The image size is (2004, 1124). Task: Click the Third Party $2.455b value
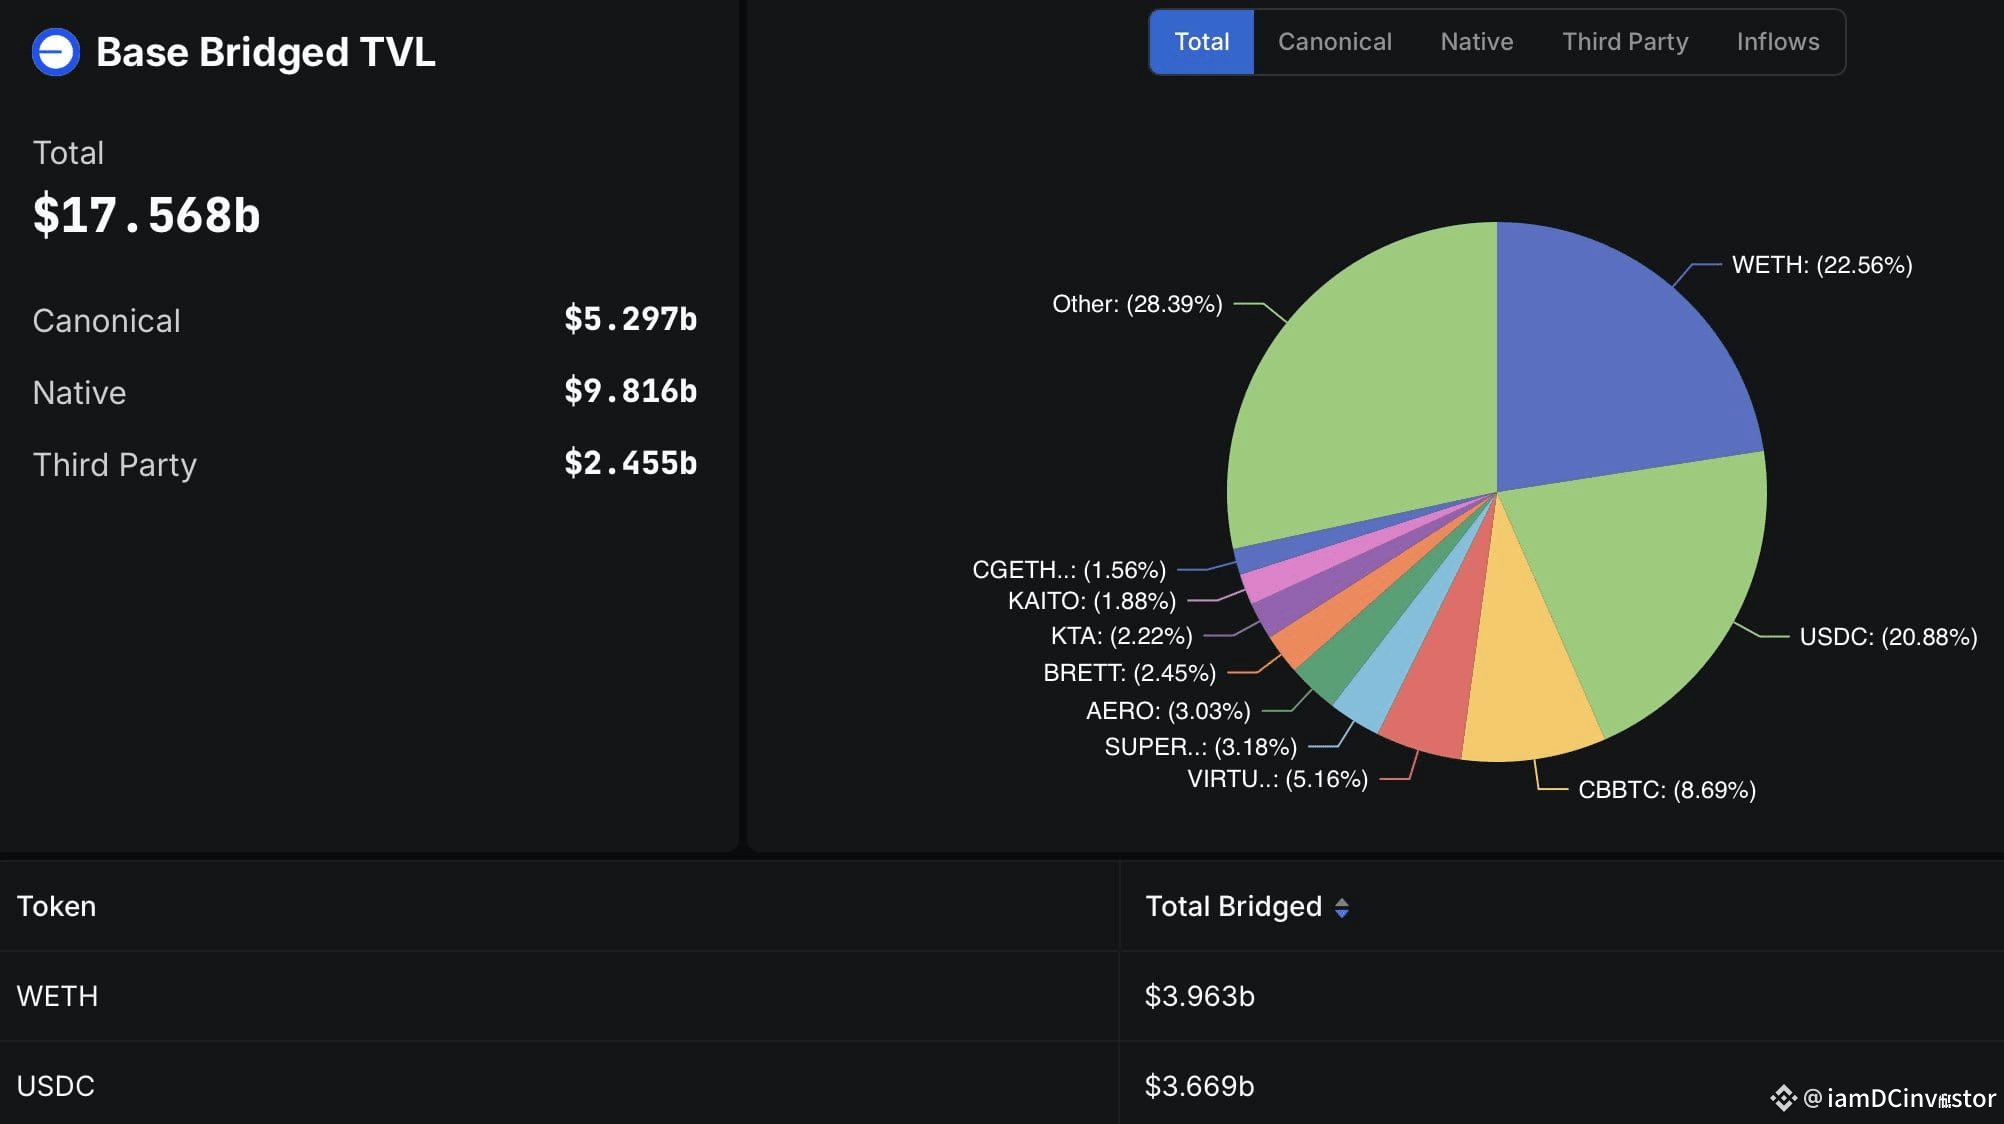point(630,463)
